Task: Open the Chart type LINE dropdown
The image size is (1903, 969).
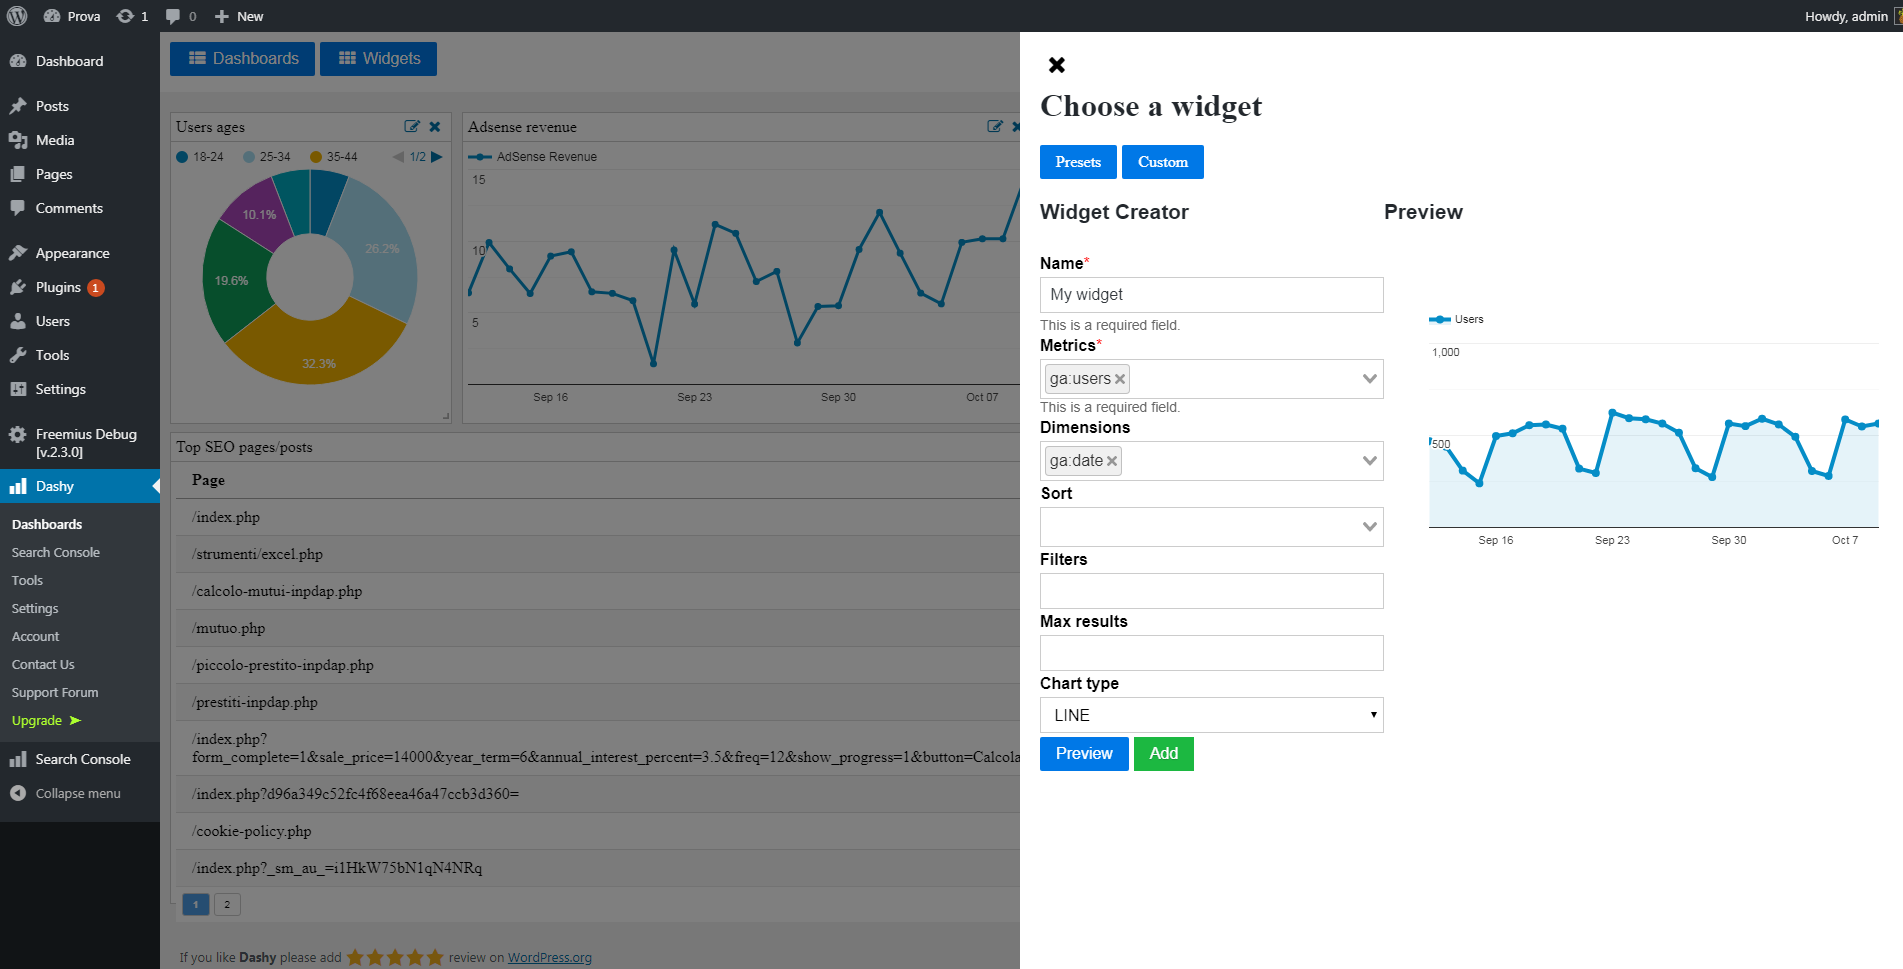Action: [1211, 715]
